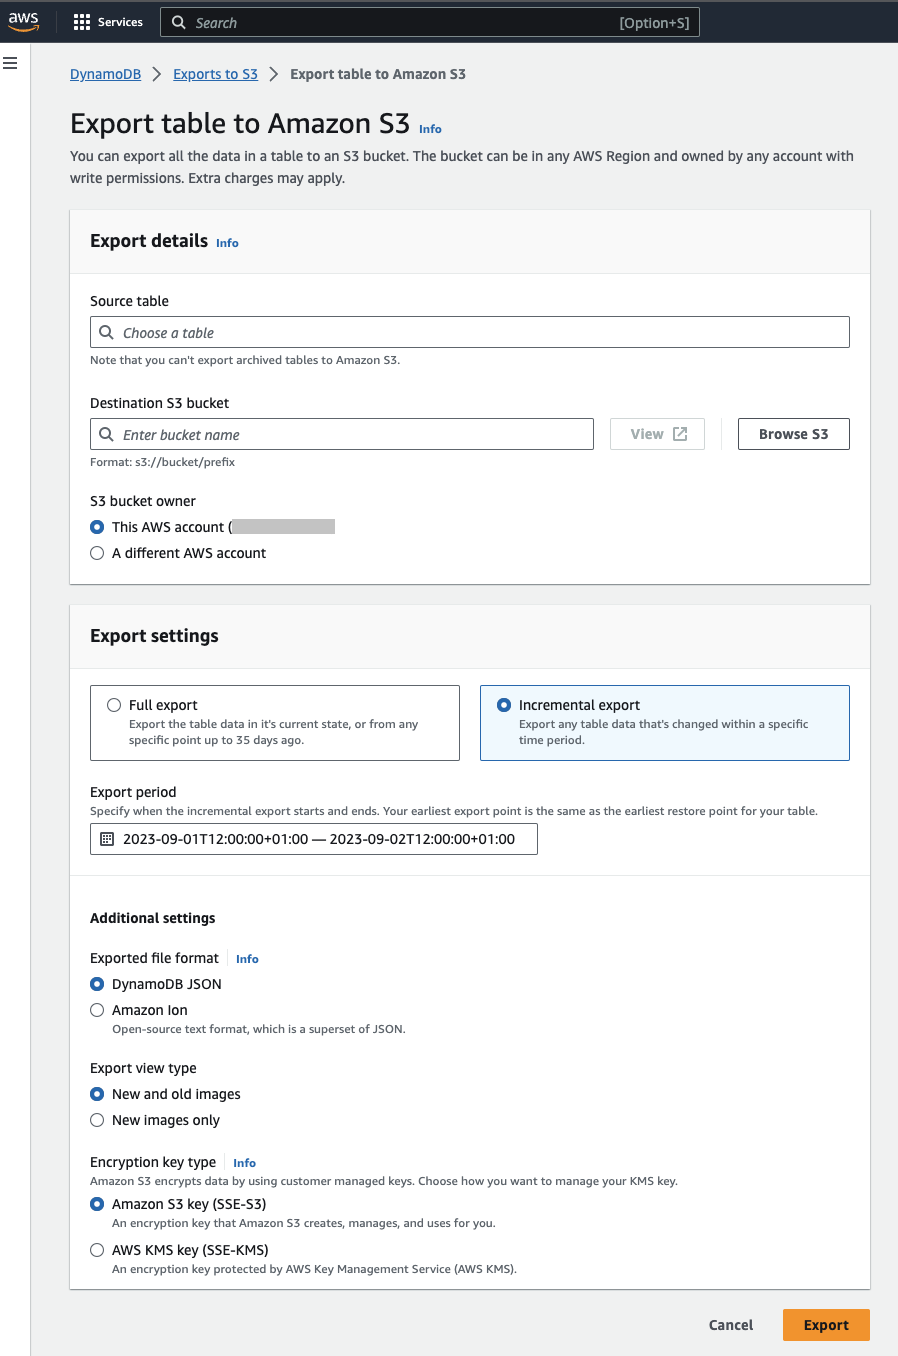This screenshot has height=1356, width=898.
Task: Toggle the hamburger side navigation menu
Action: 10,63
